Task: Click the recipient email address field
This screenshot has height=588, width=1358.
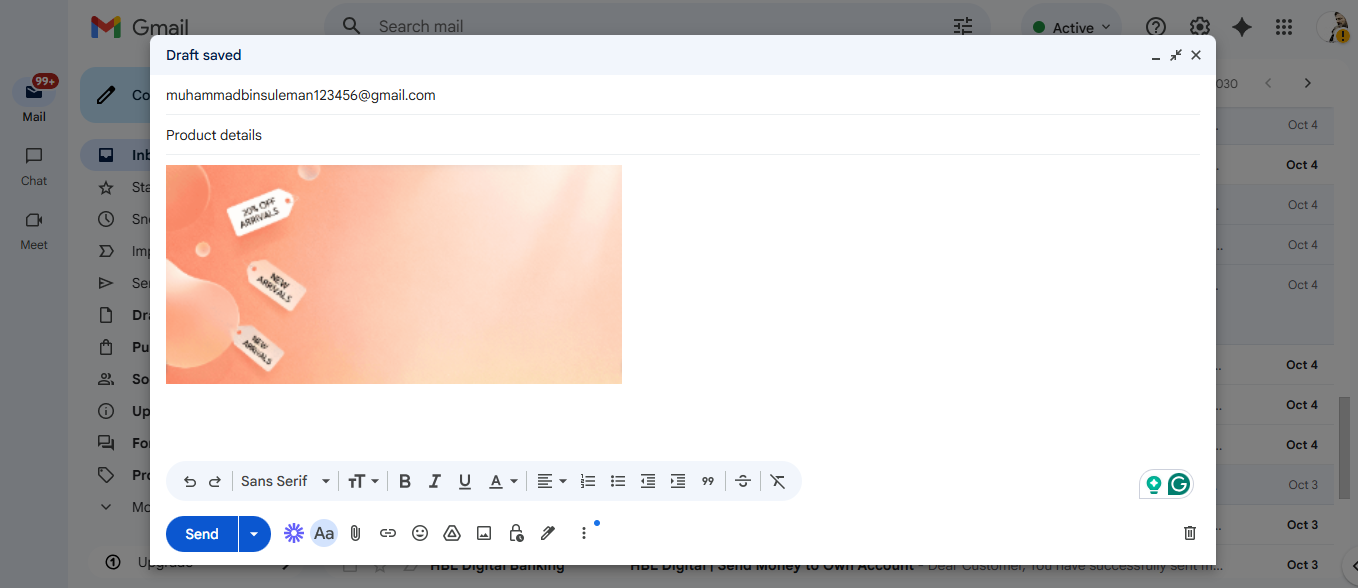Action: (683, 95)
